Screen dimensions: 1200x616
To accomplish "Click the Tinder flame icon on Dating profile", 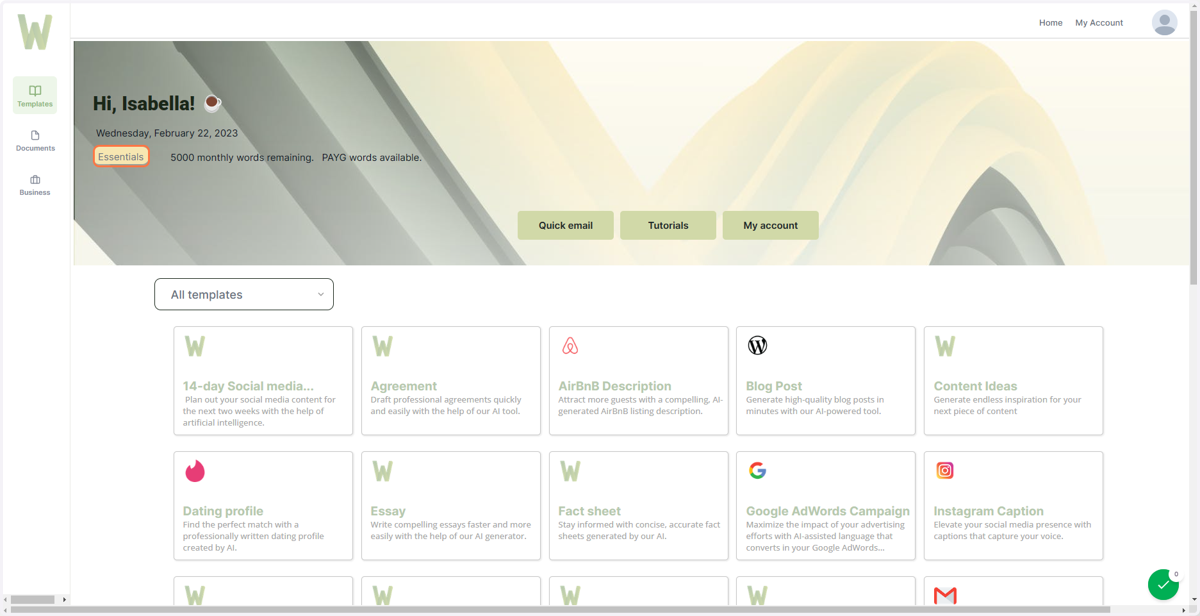I will click(x=195, y=470).
